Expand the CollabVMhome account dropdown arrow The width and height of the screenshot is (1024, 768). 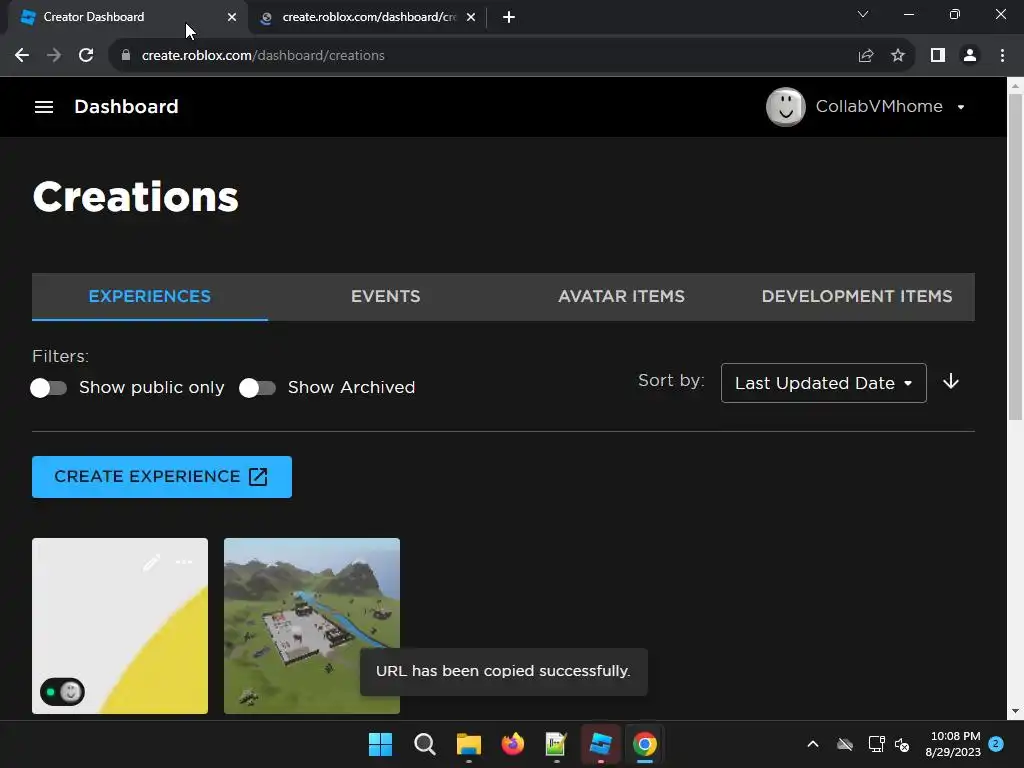961,107
